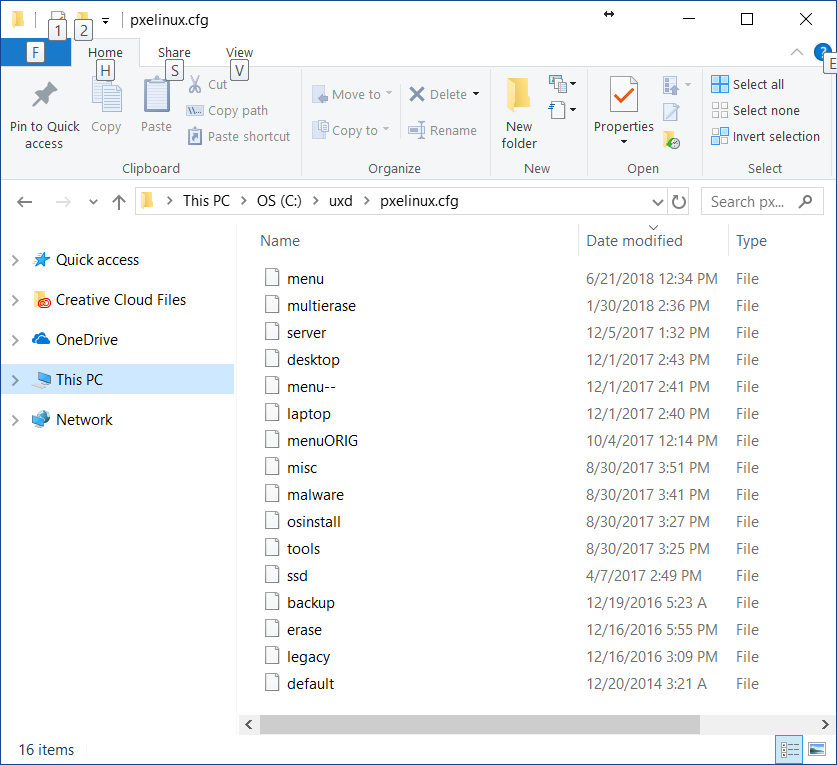
Task: Click the Pin to Quick access icon
Action: (x=44, y=98)
